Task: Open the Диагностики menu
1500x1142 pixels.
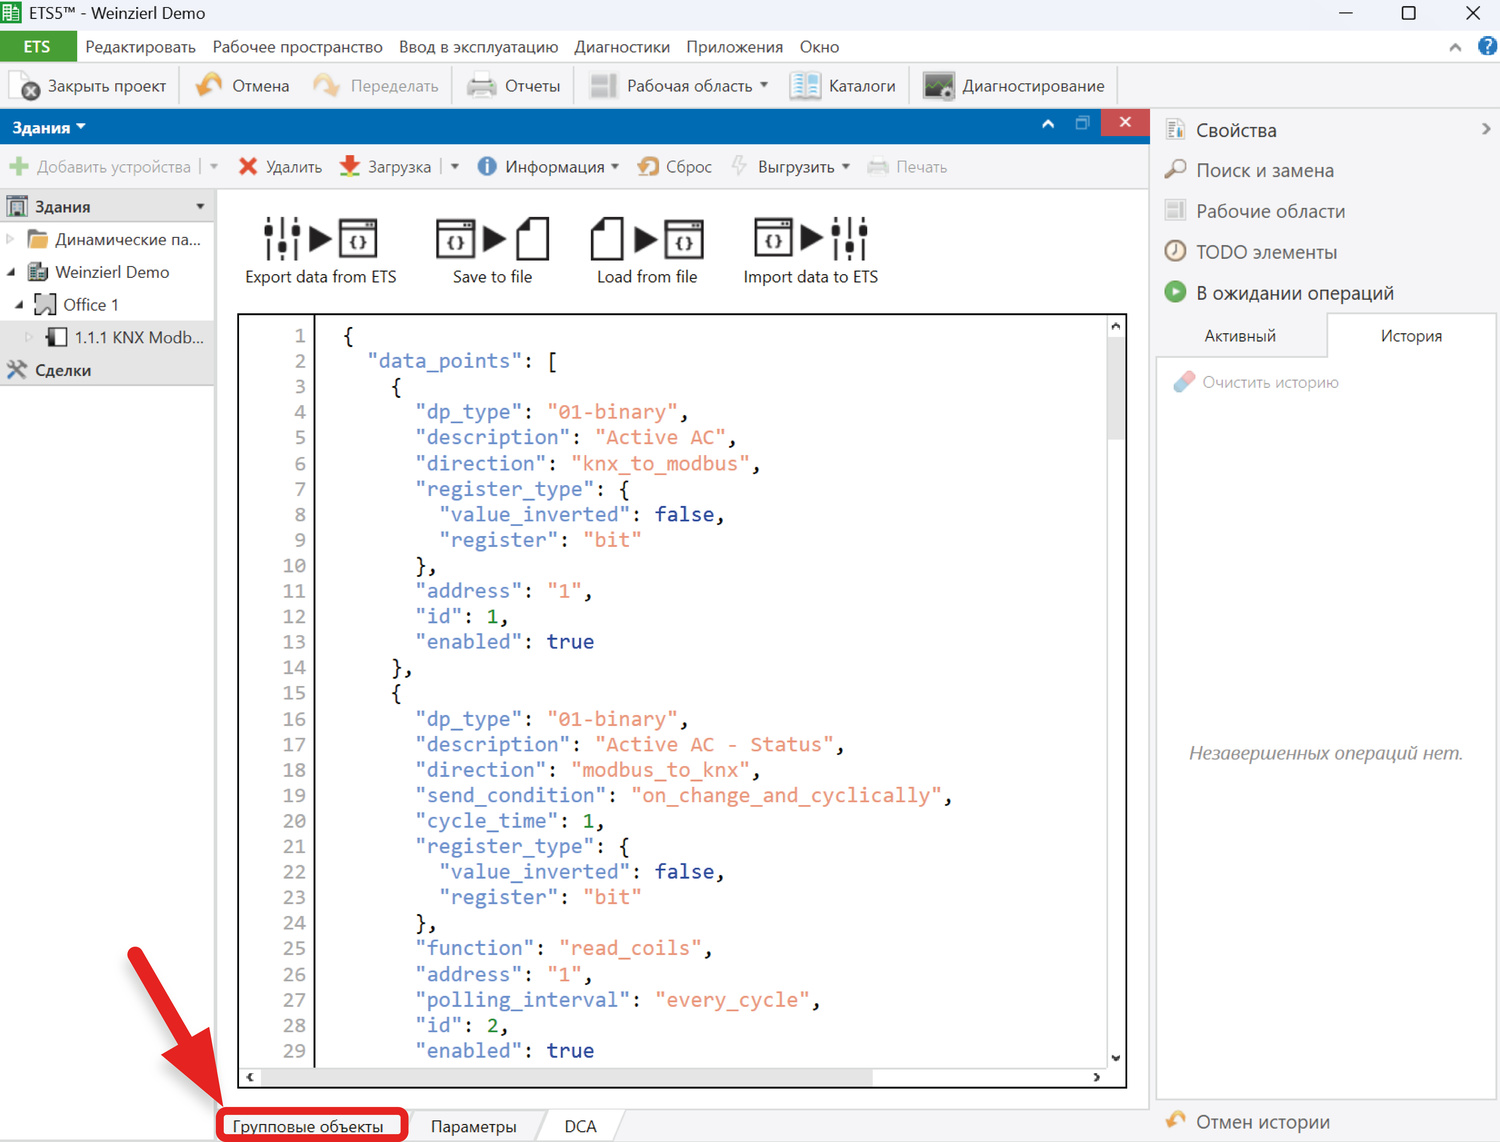Action: (621, 47)
